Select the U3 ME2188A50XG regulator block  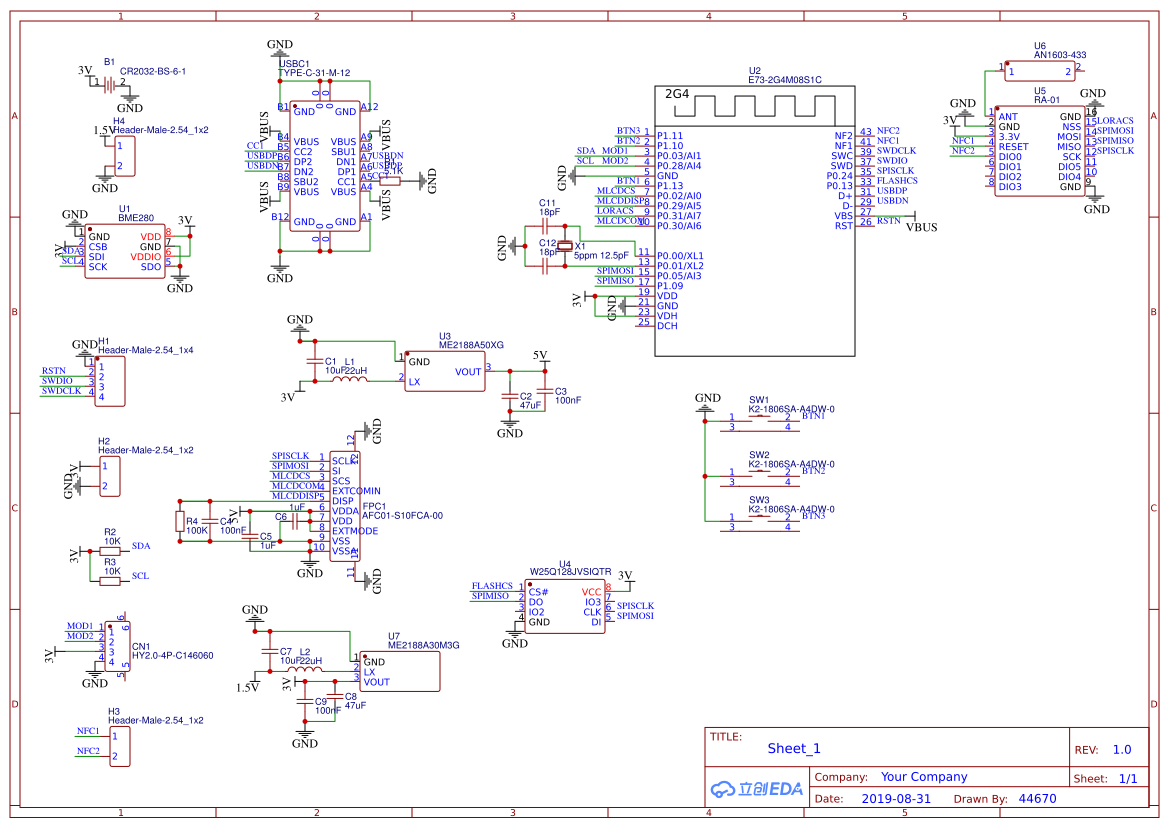pos(443,370)
